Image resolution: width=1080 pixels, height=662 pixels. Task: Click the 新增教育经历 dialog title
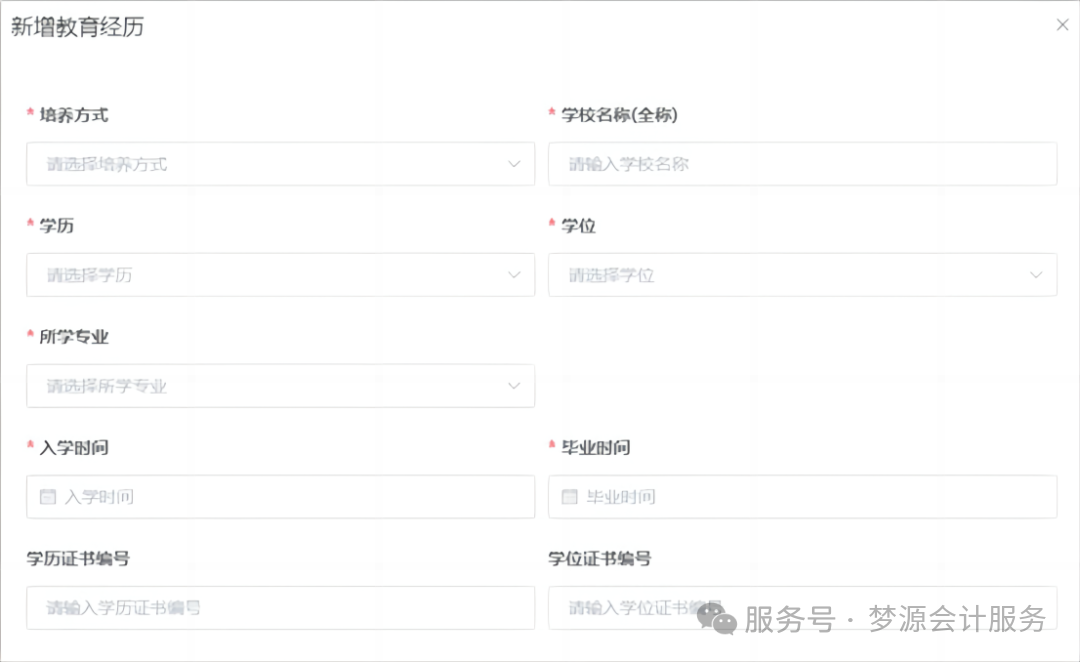[x=77, y=27]
